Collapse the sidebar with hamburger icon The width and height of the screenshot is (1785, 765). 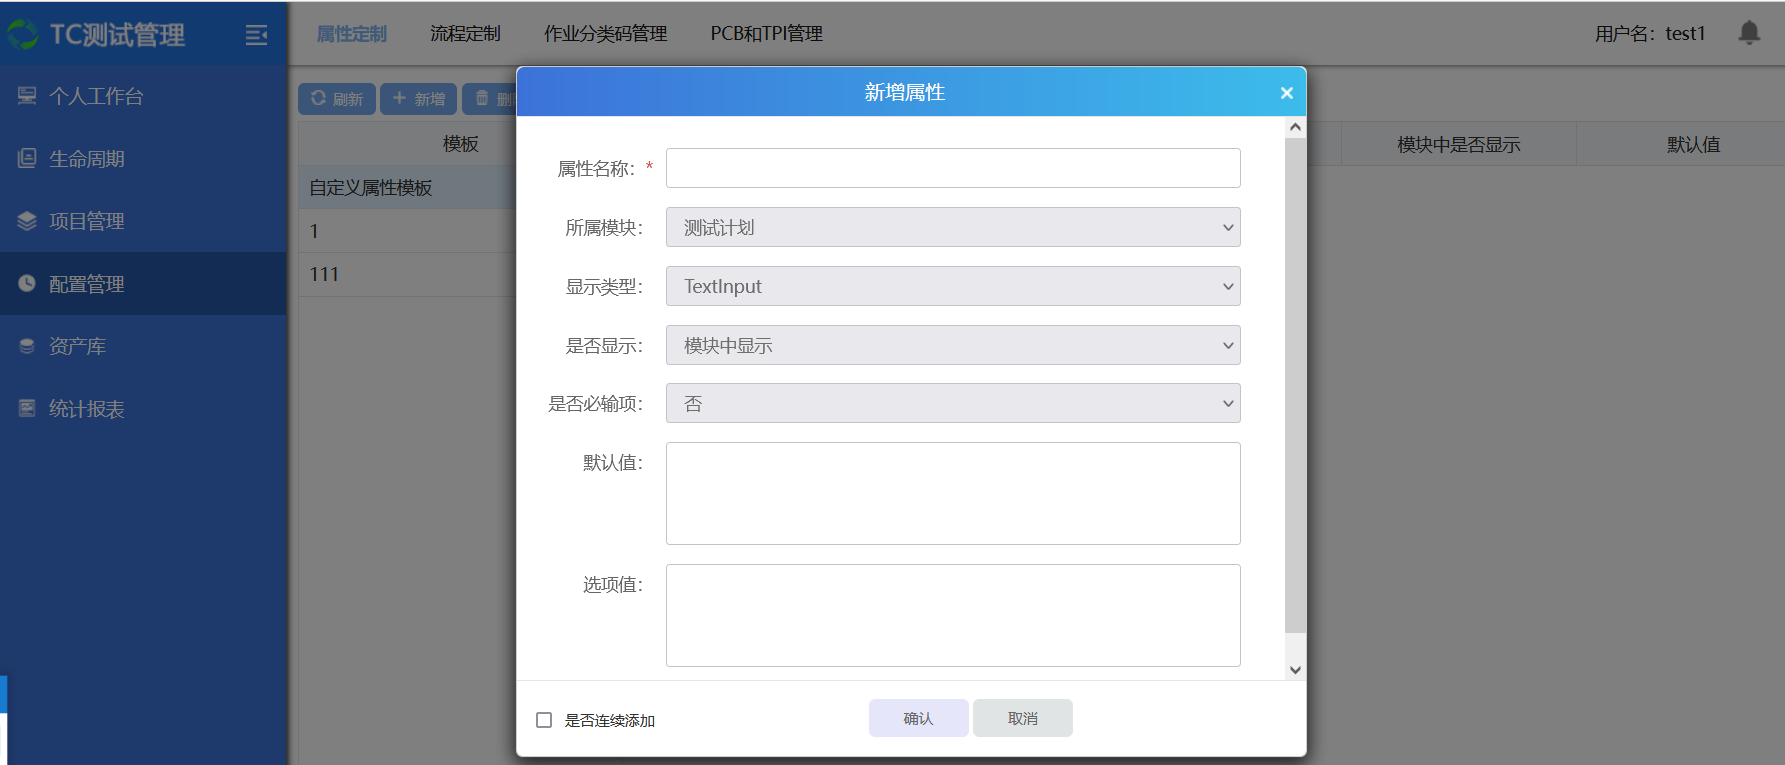click(x=256, y=35)
